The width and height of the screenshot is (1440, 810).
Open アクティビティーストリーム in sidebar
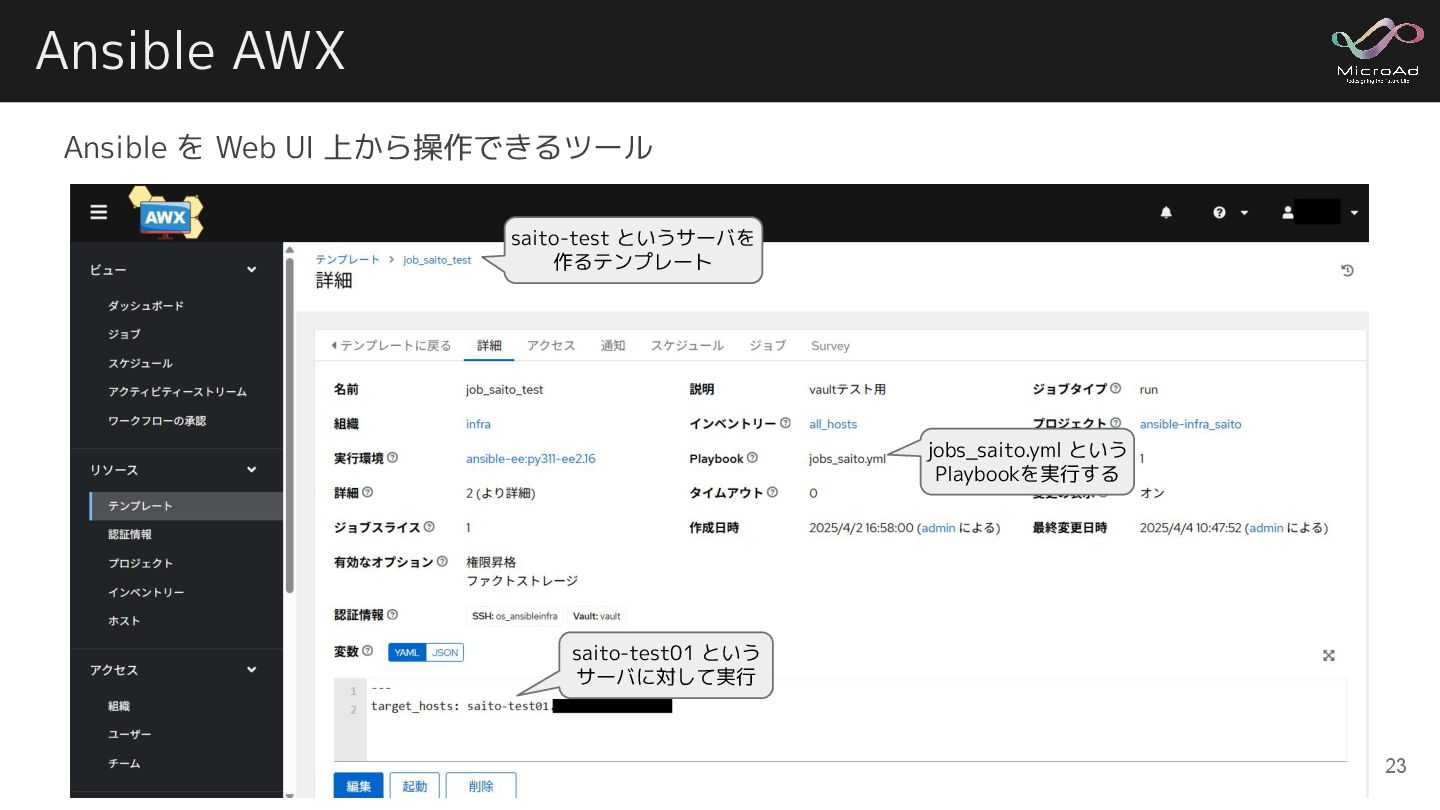point(177,392)
